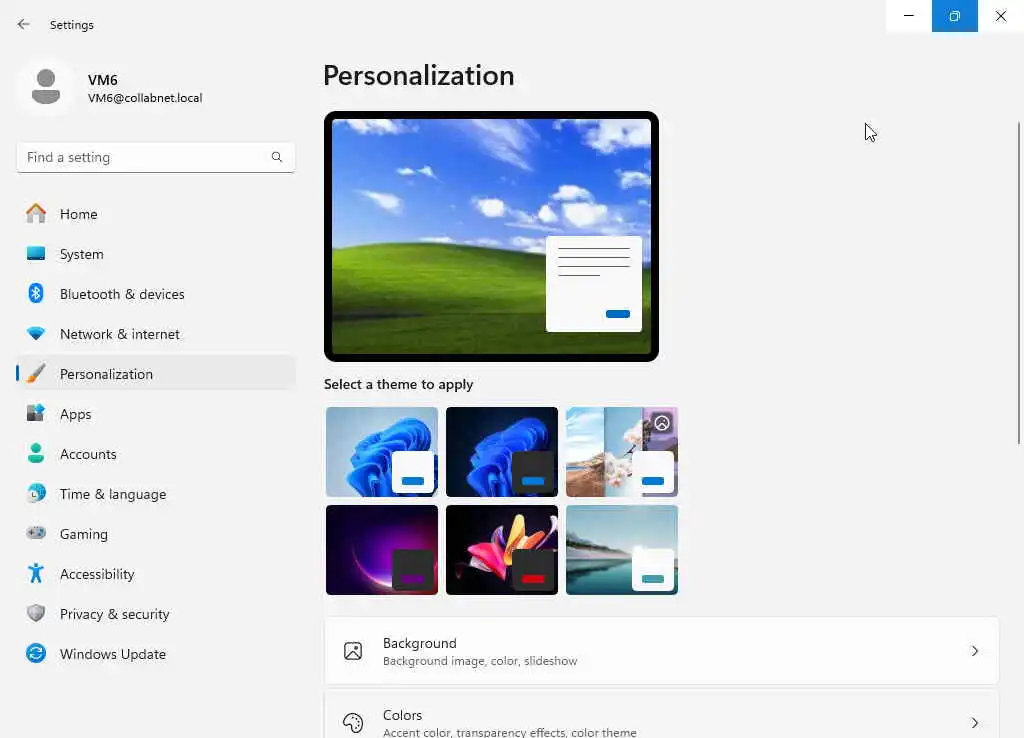Open Windows Update label

[x=113, y=654]
